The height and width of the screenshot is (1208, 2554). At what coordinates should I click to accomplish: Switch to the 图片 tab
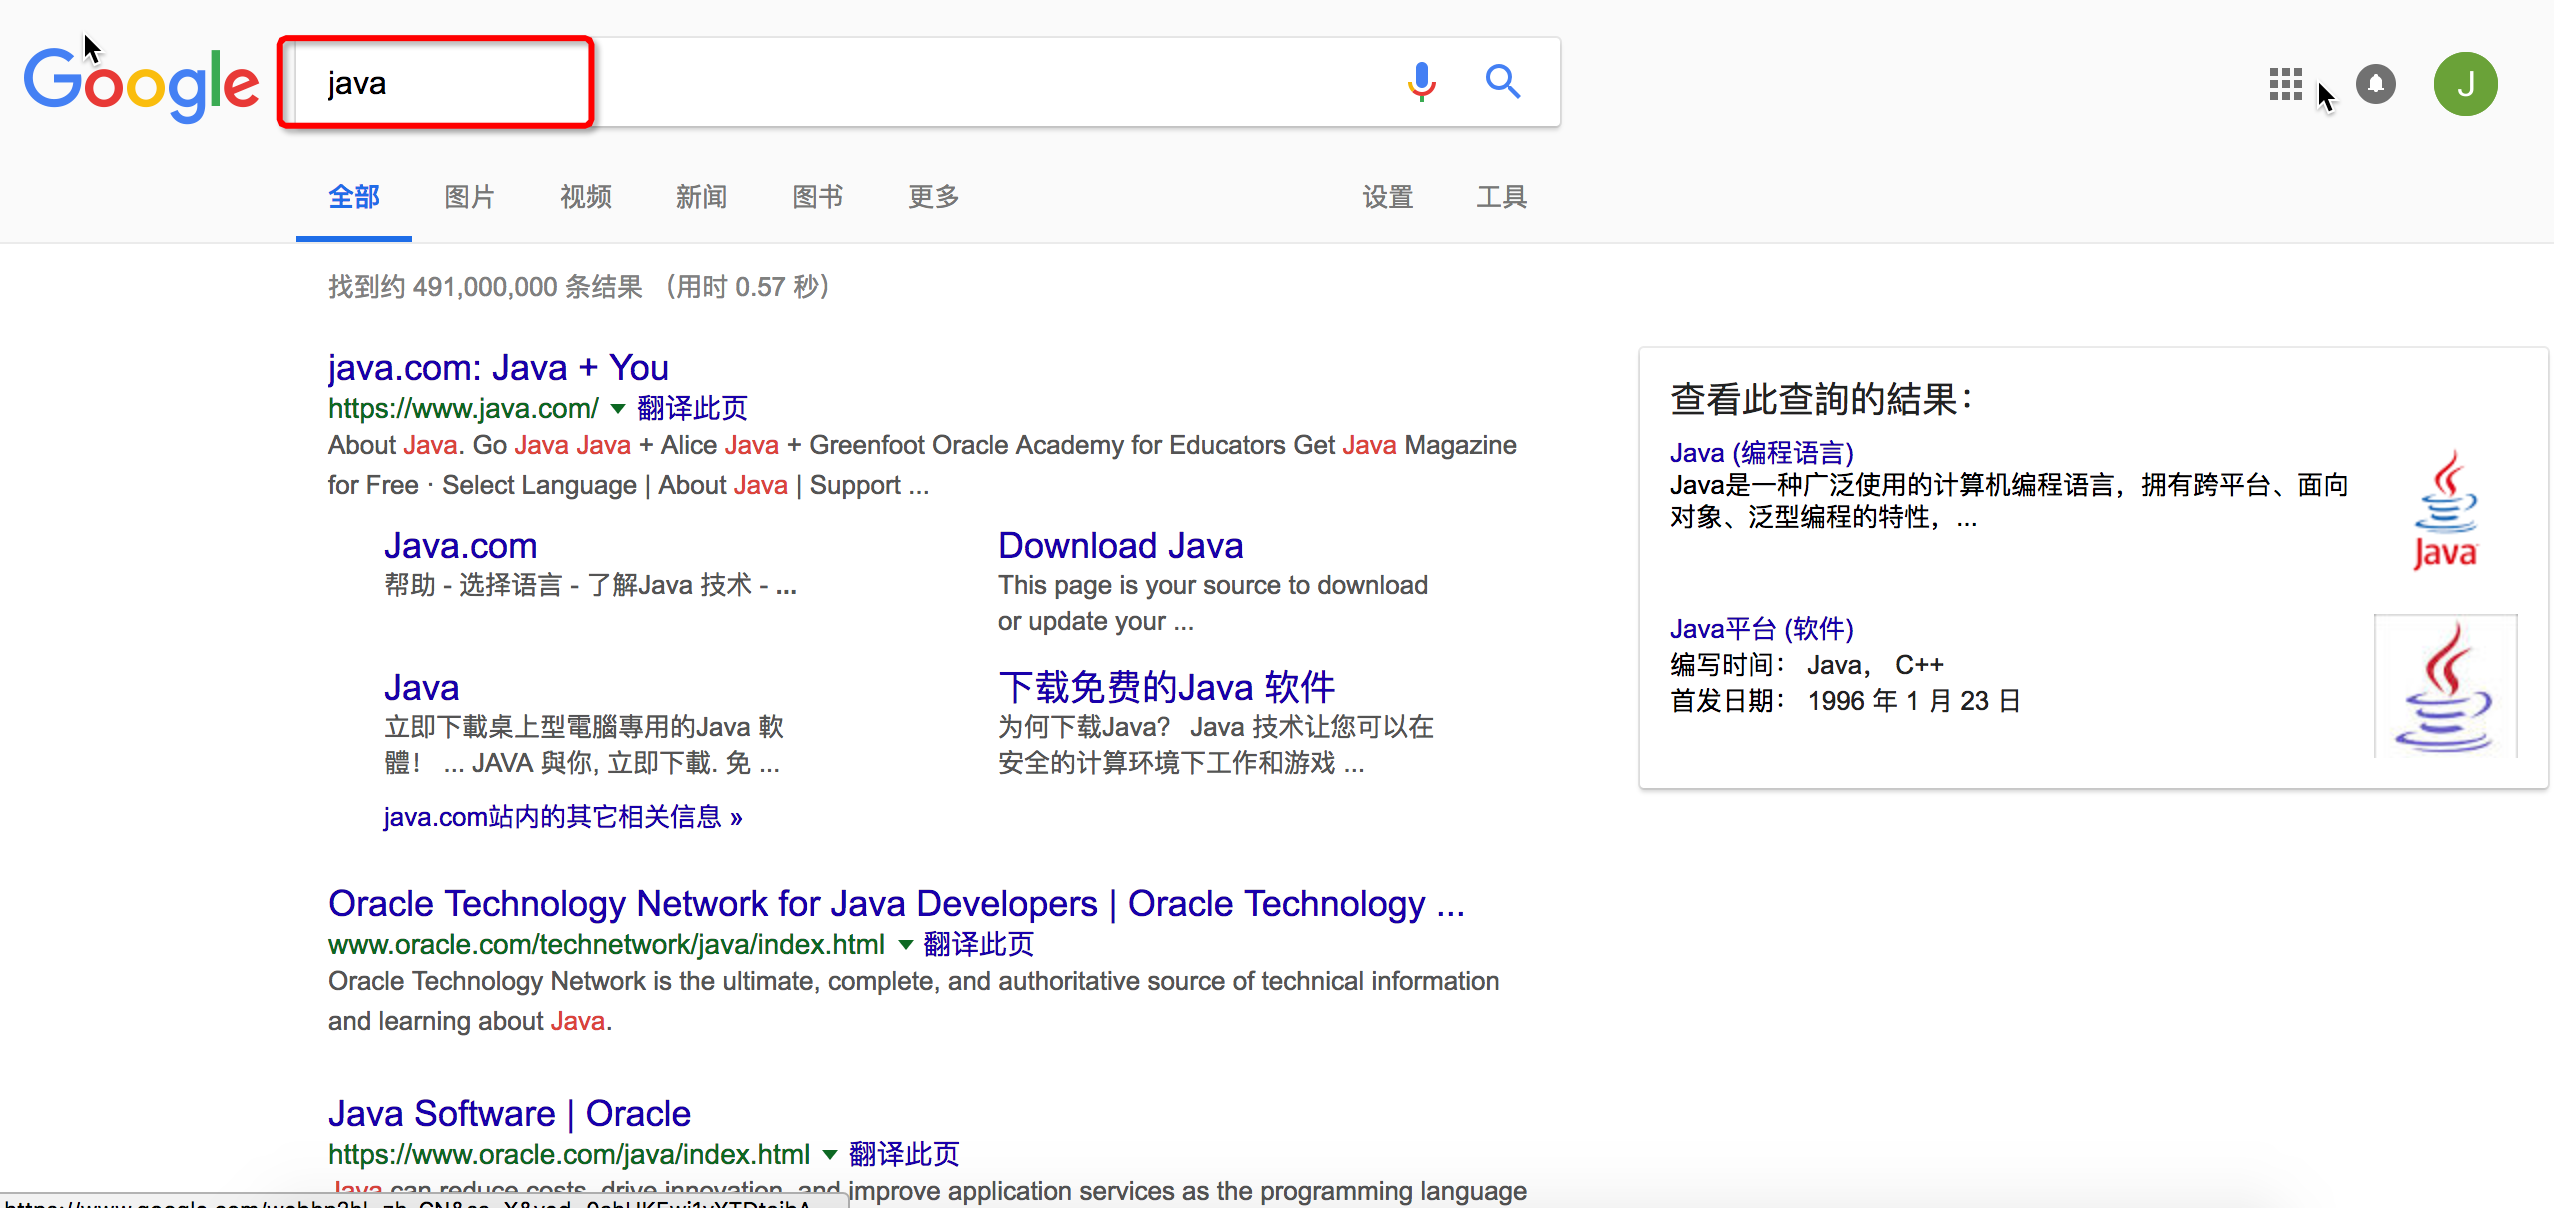coord(470,197)
